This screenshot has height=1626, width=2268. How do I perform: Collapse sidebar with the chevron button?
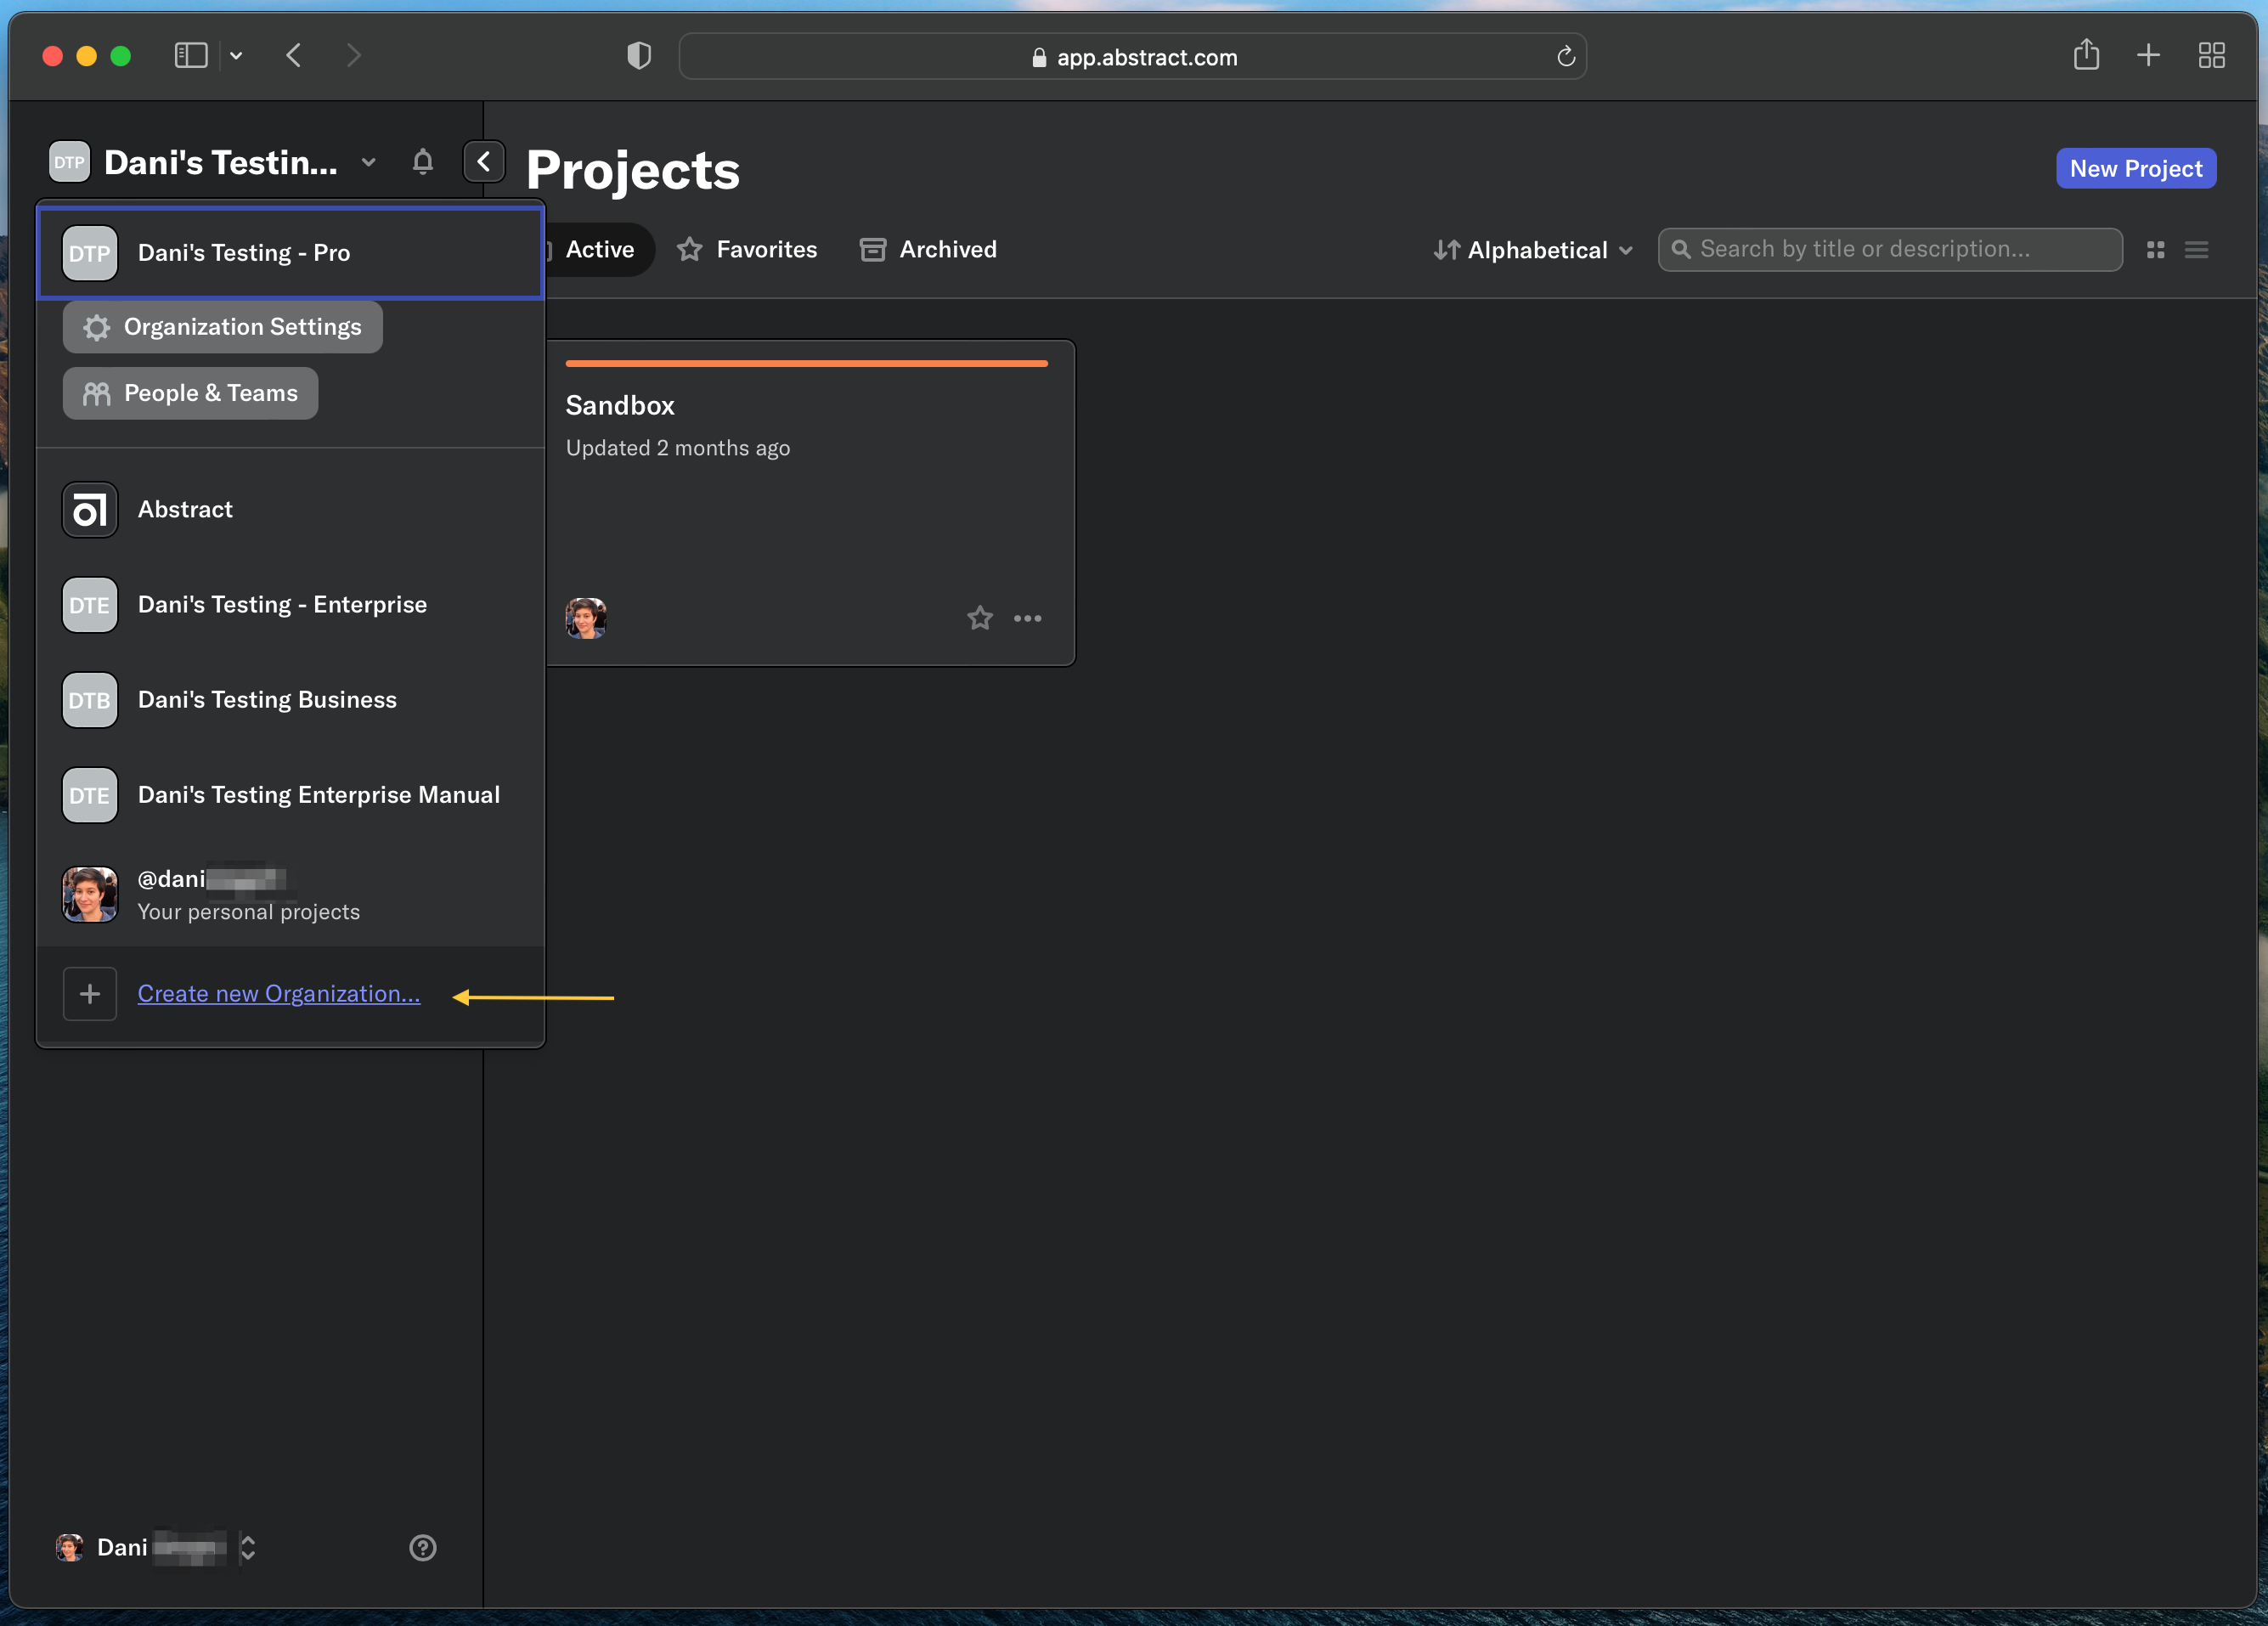[x=484, y=162]
